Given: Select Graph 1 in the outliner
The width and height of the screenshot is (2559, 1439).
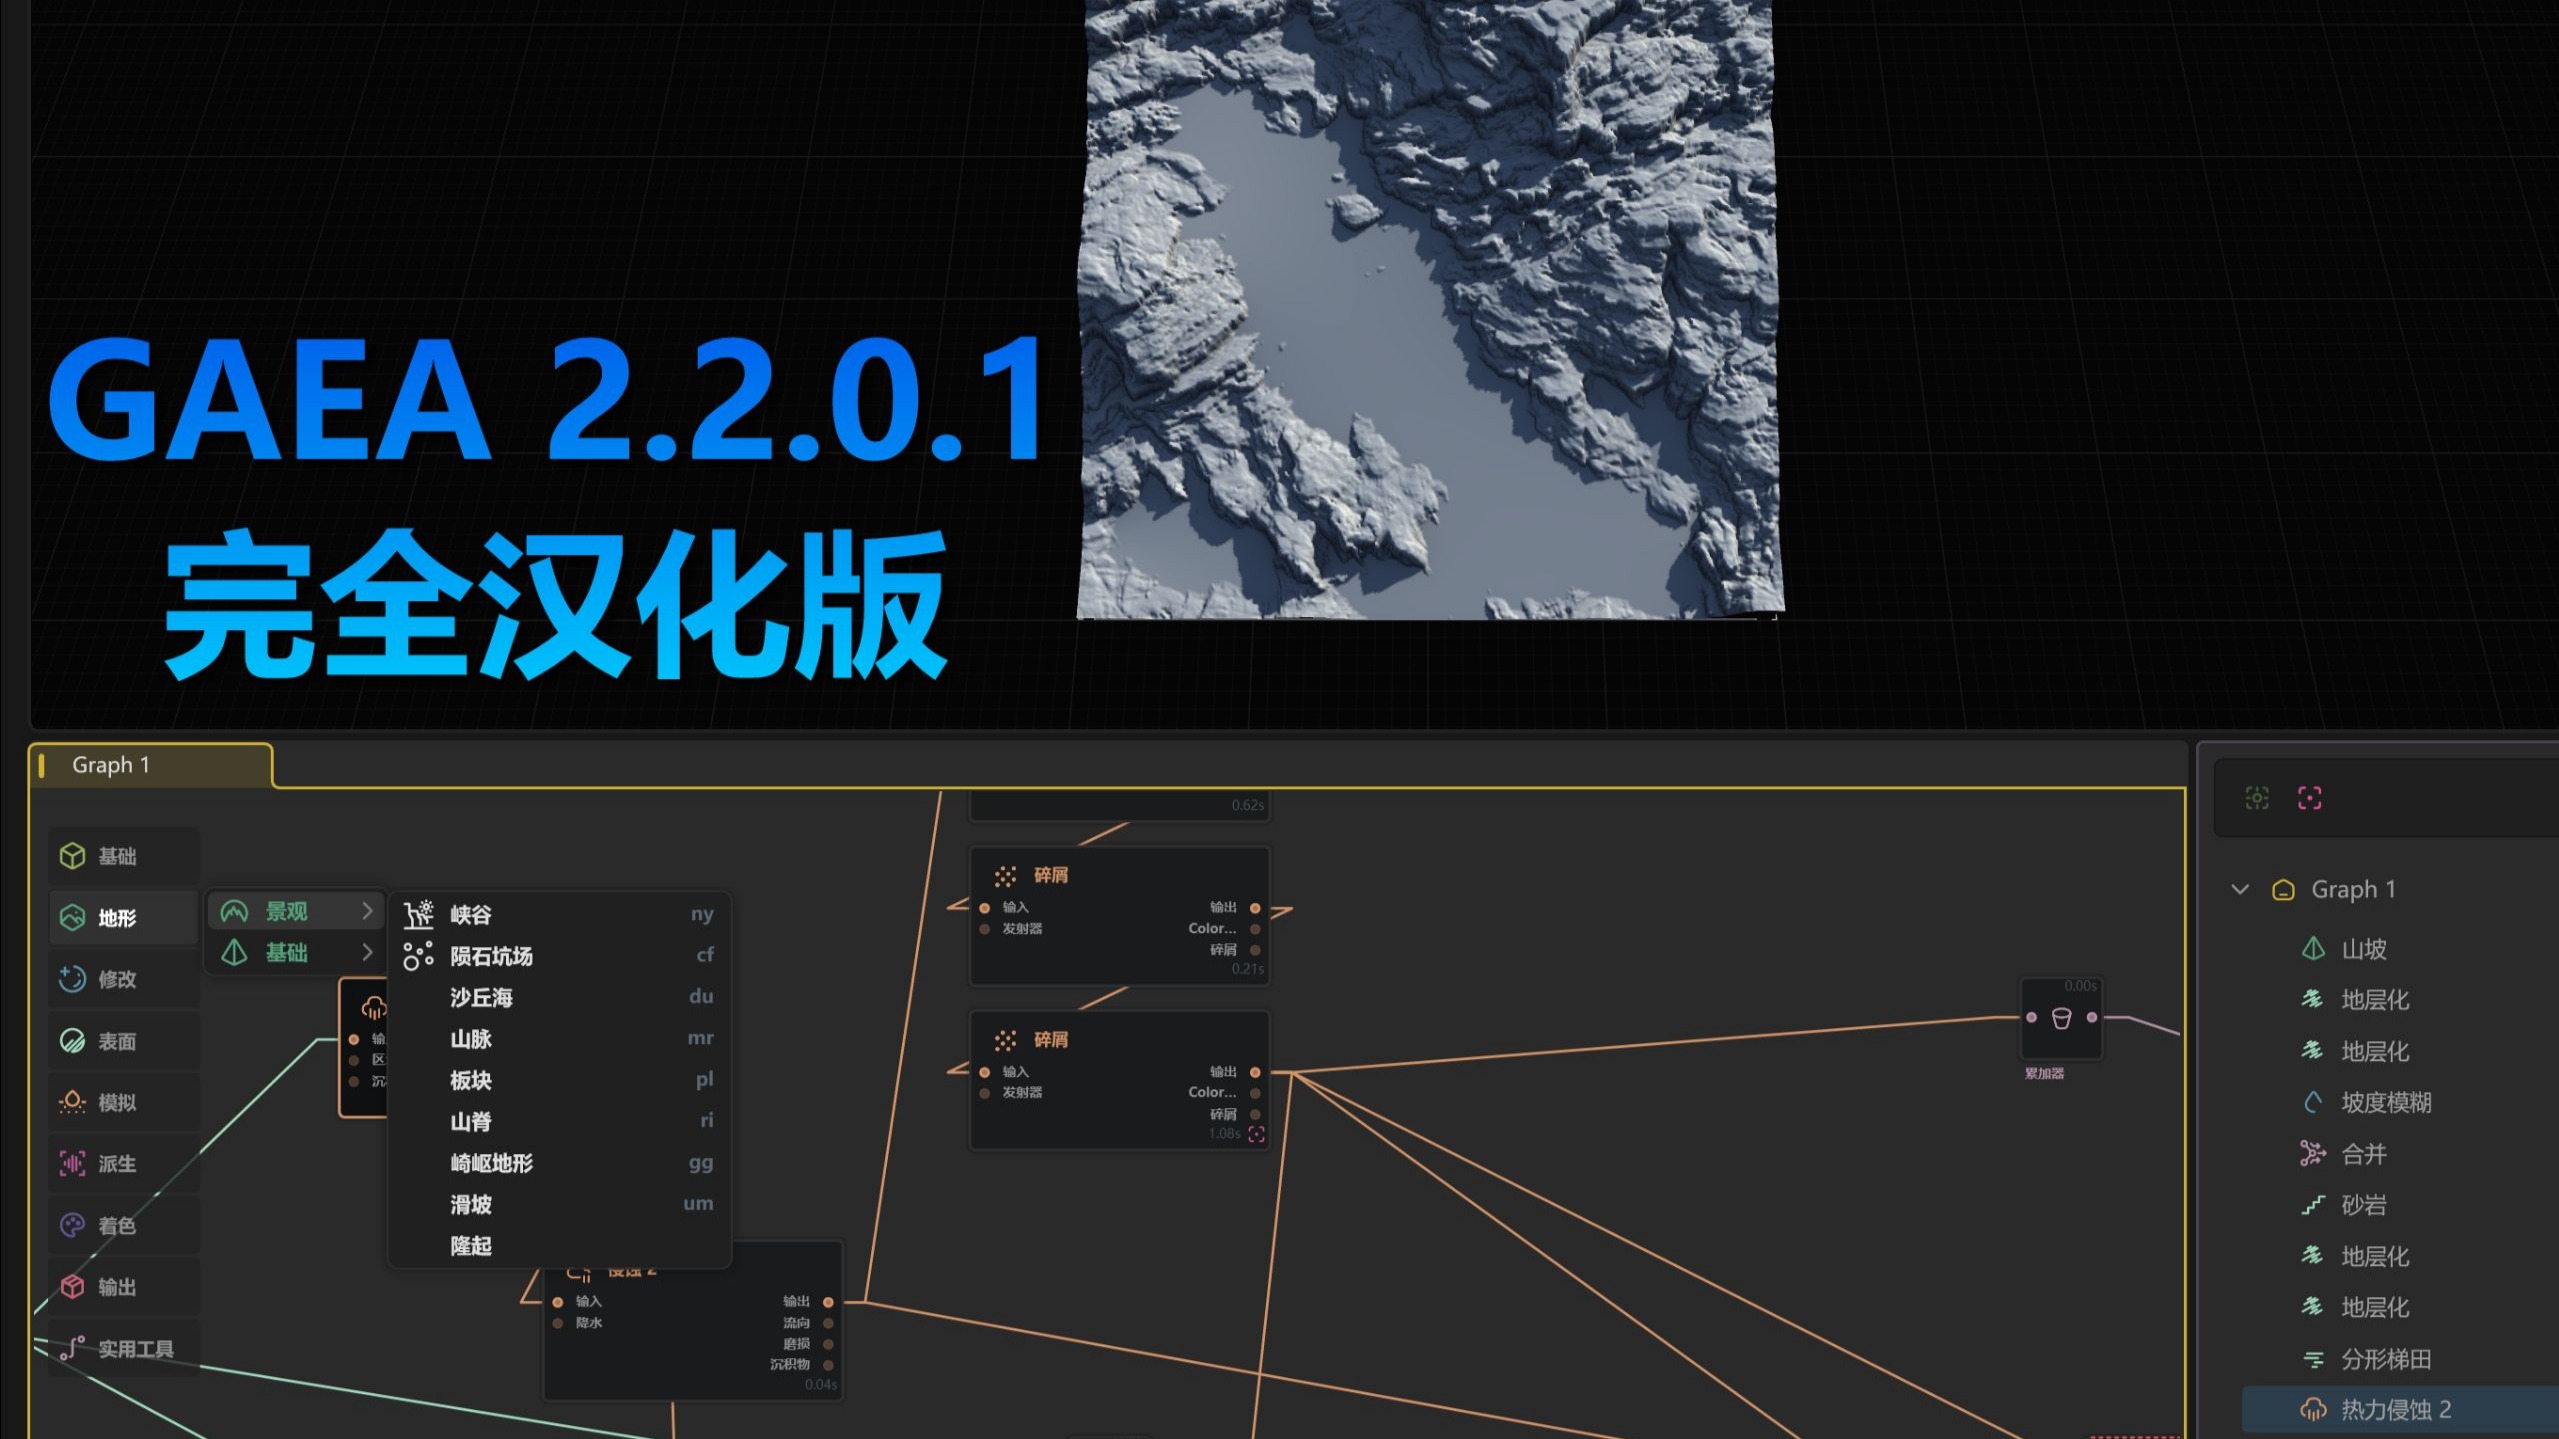Looking at the screenshot, I should coord(2353,889).
